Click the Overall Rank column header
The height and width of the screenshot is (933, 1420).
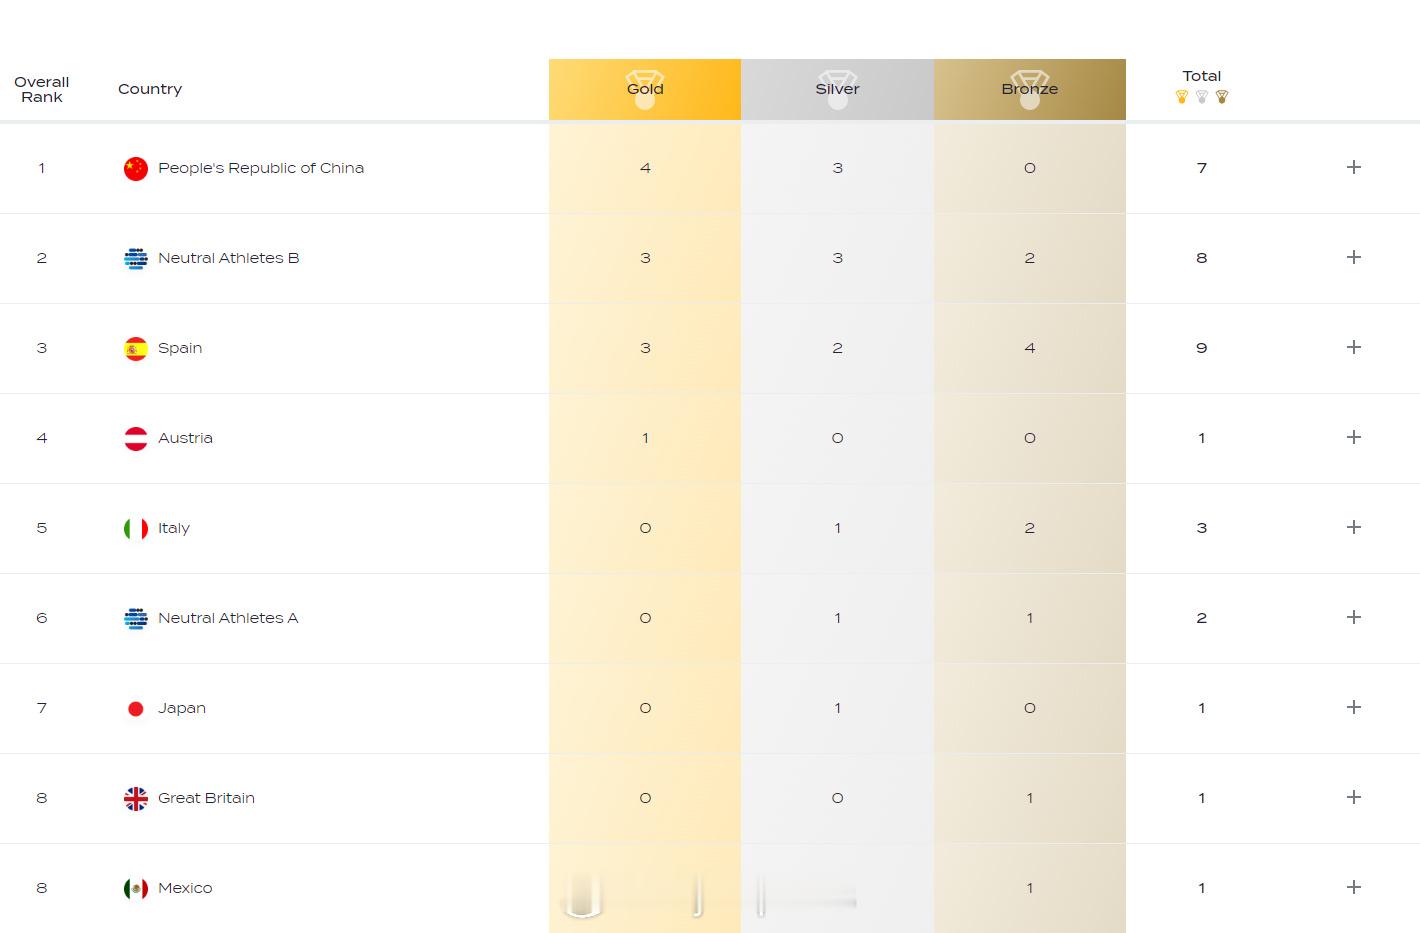point(42,89)
